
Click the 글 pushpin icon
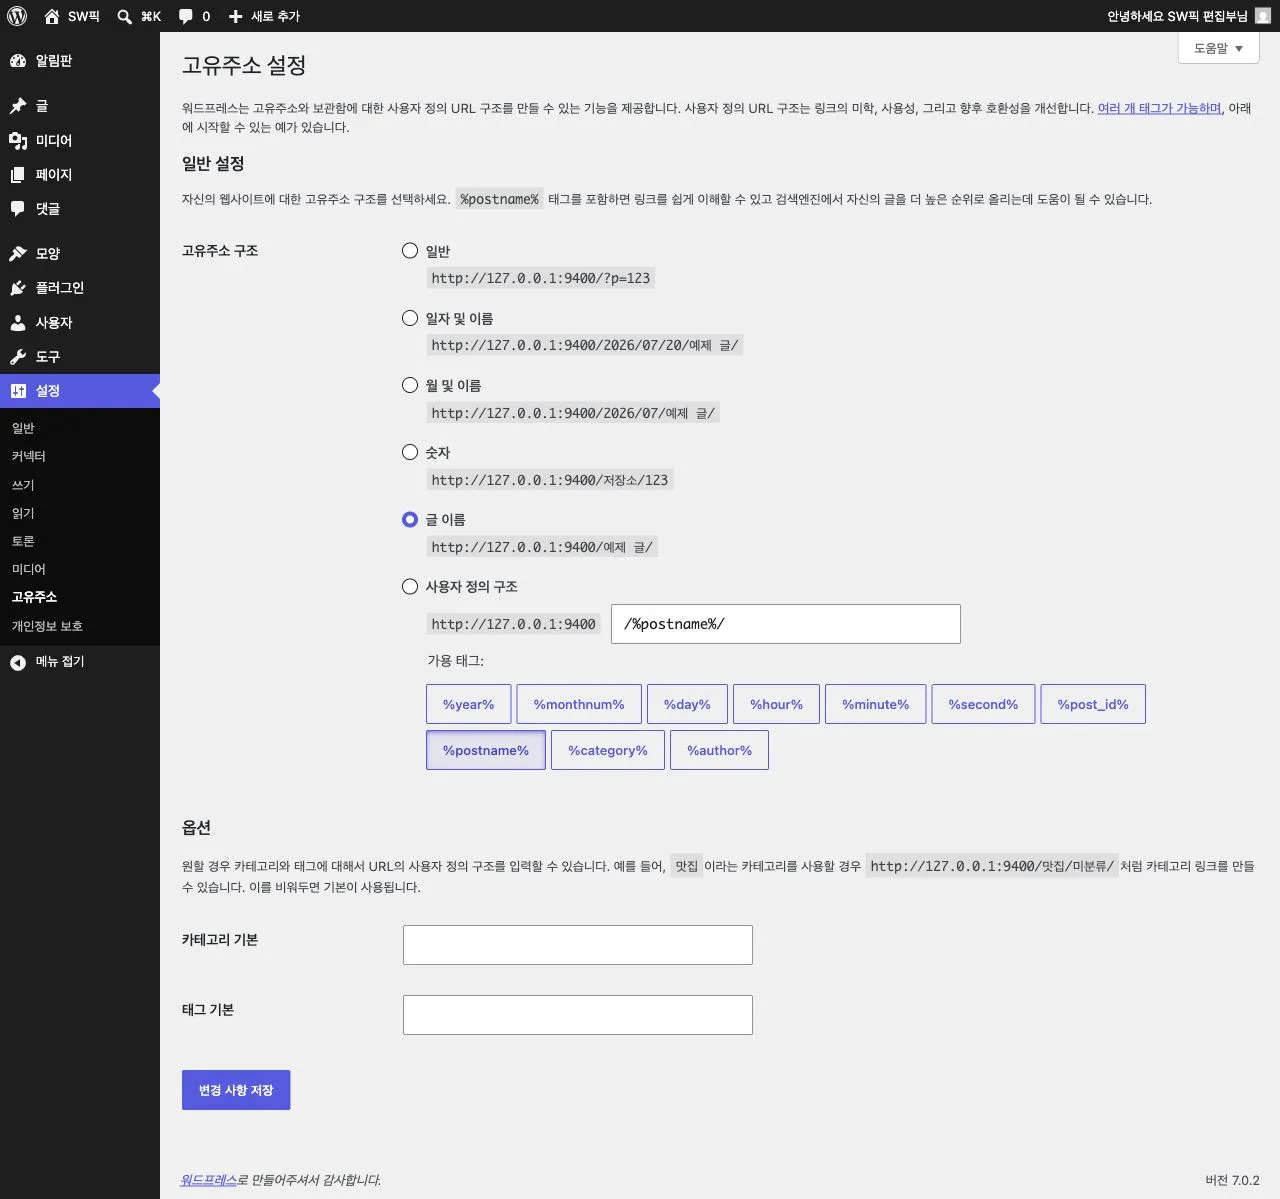(x=18, y=106)
